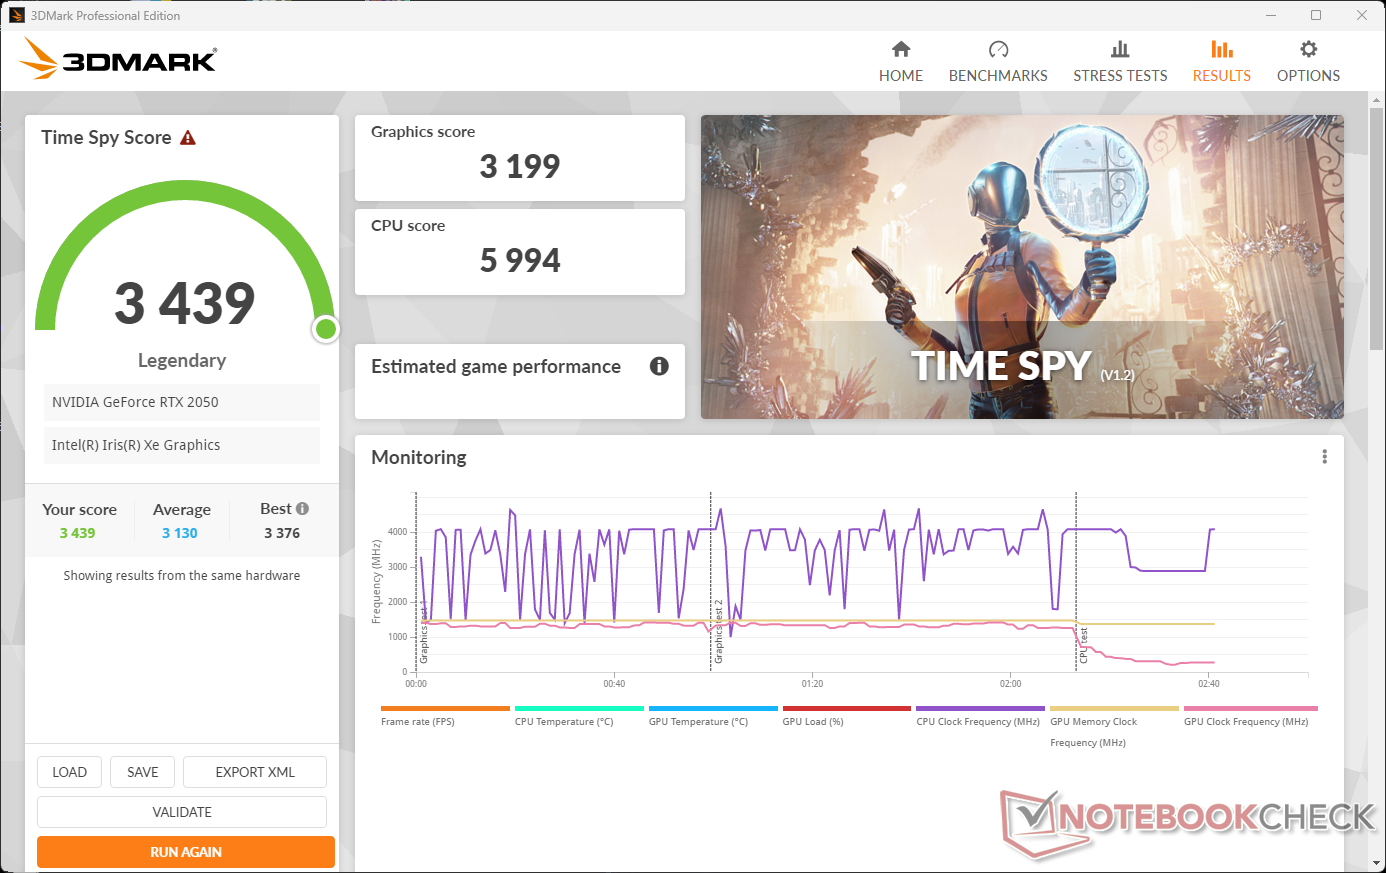Viewport: 1386px width, 873px height.
Task: Click the 3DMark logo in the header
Action: pyautogui.click(x=118, y=60)
